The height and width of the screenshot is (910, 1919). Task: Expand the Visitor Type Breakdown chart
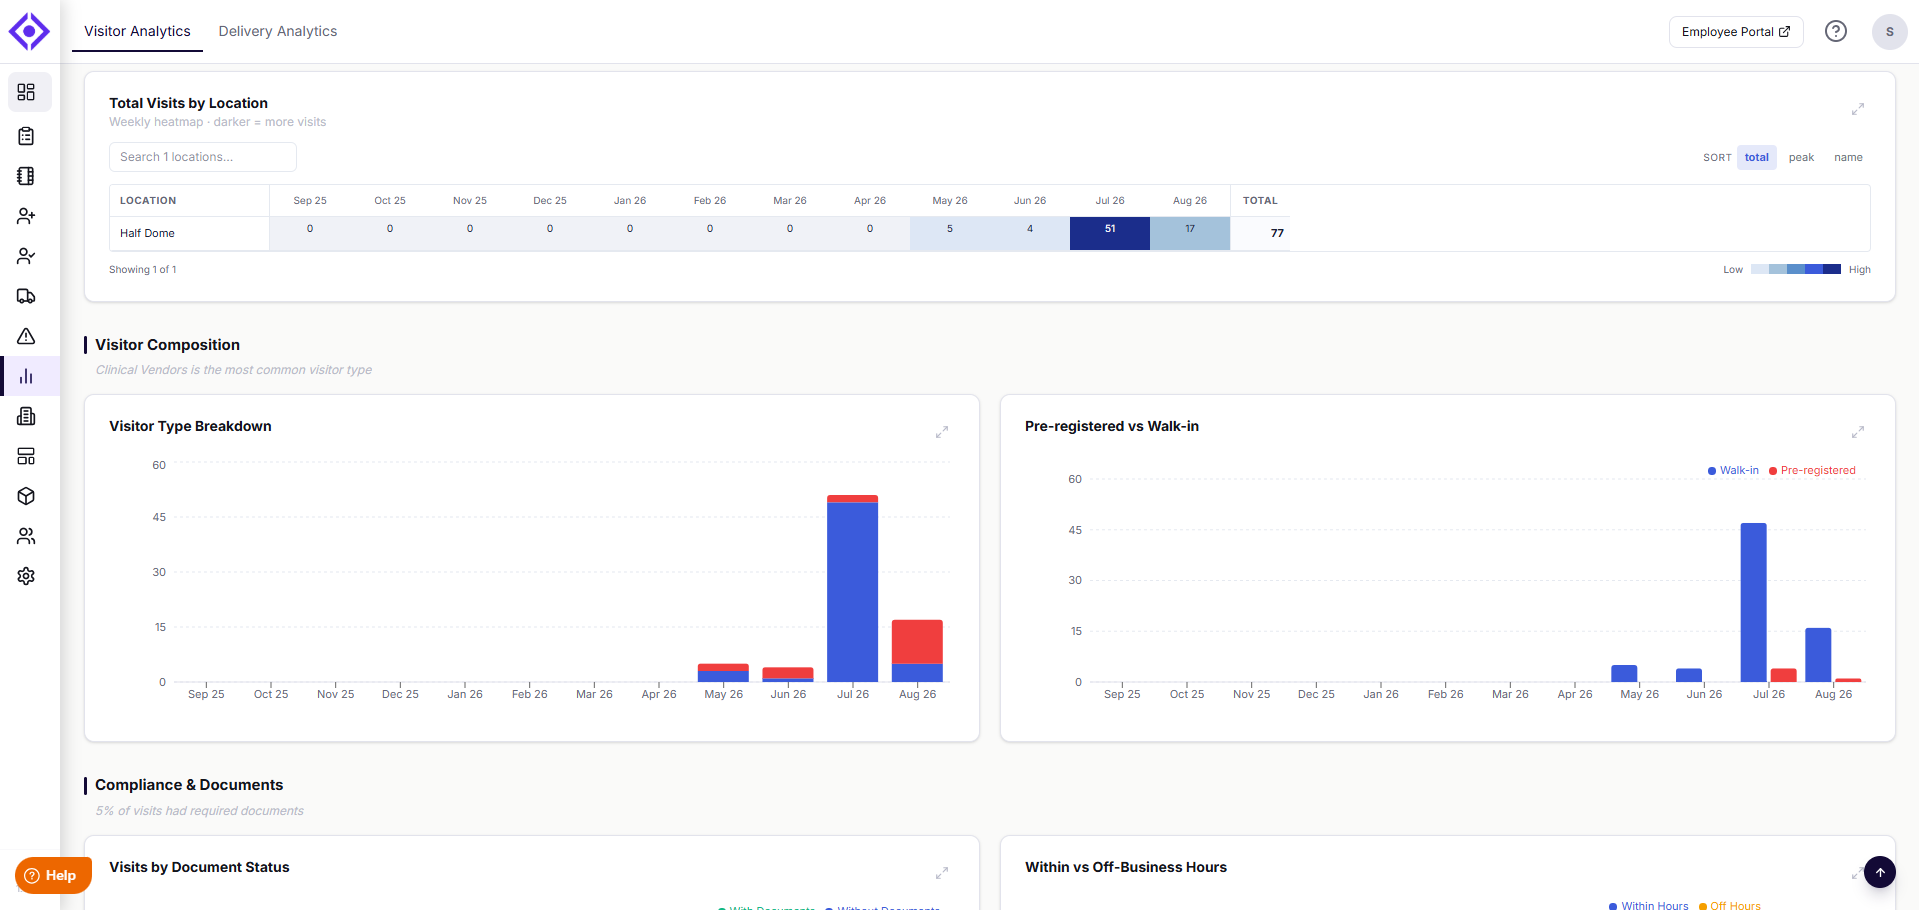tap(942, 432)
